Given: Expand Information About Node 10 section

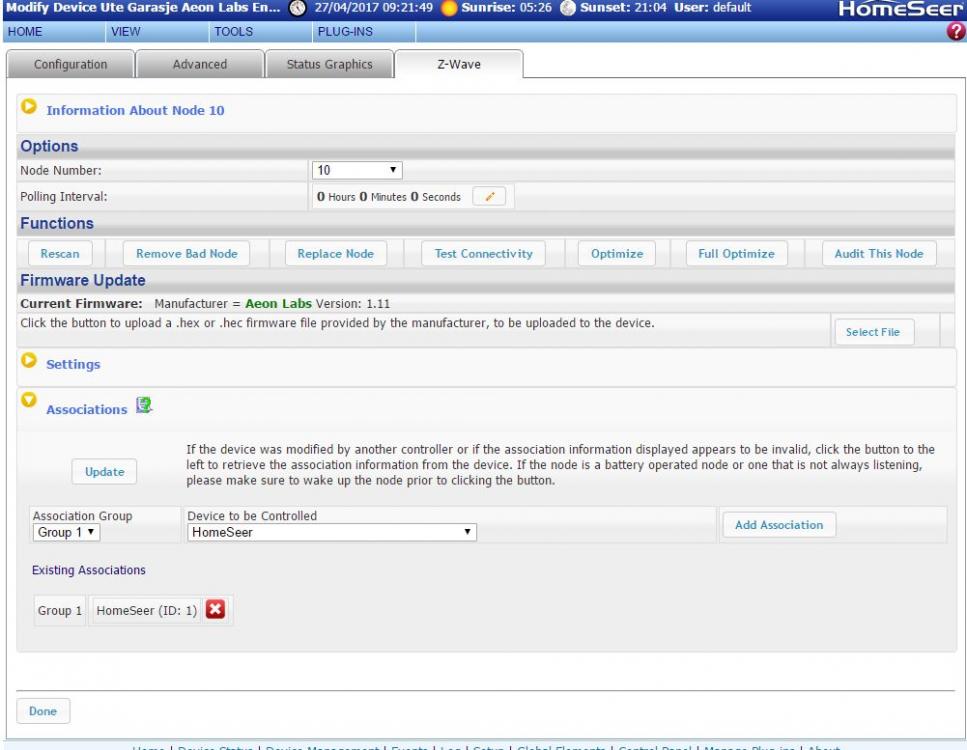Looking at the screenshot, I should pos(29,108).
